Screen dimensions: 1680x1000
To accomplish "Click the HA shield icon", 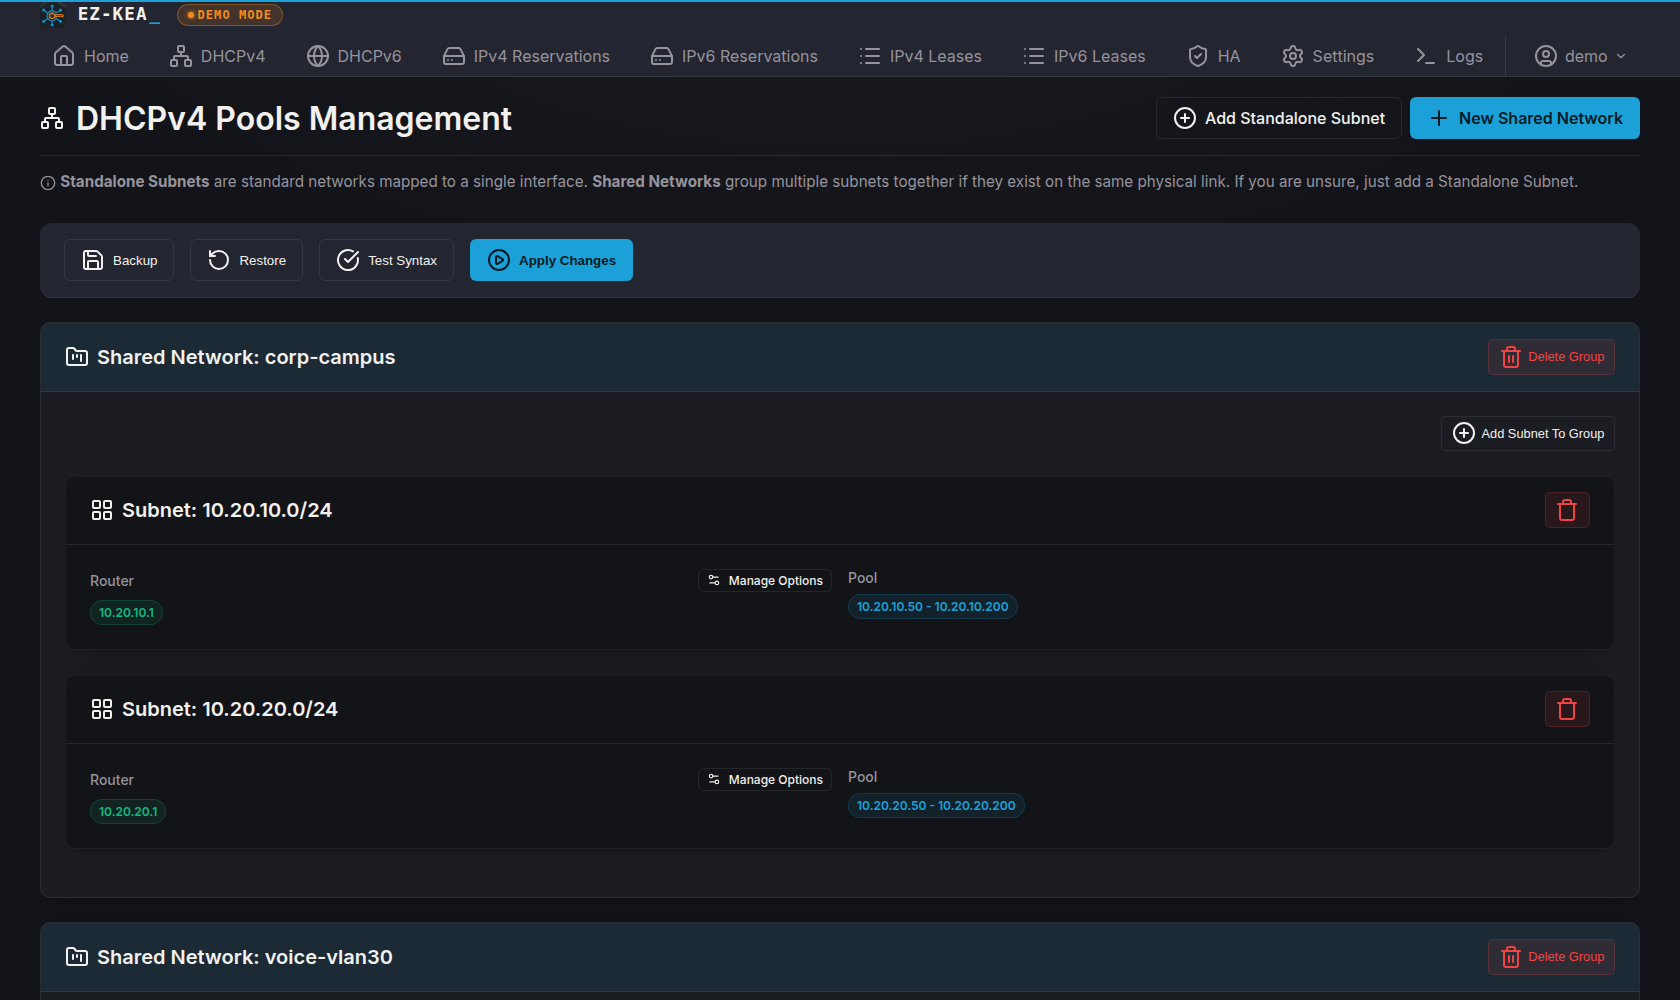I will click(1198, 56).
